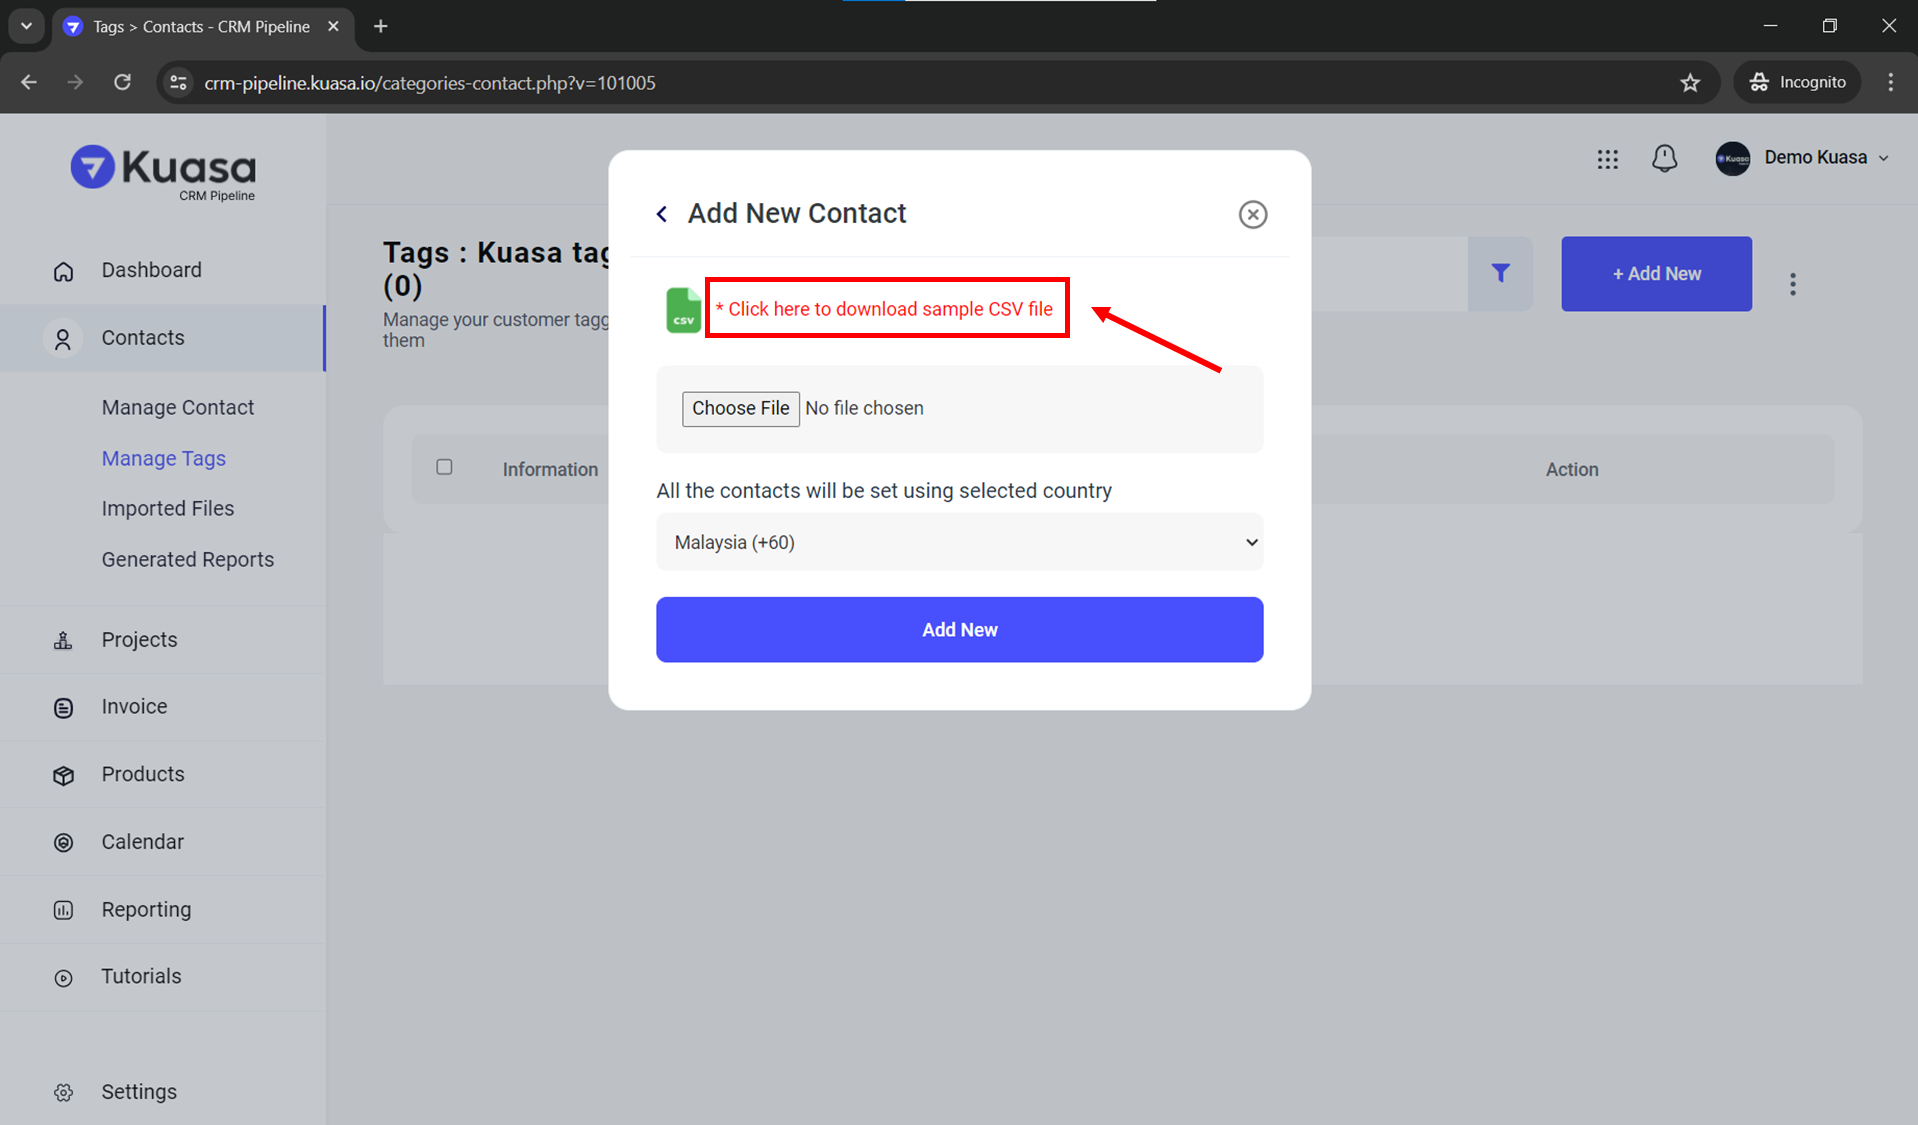
Task: Click the green CSV file icon
Action: click(683, 310)
